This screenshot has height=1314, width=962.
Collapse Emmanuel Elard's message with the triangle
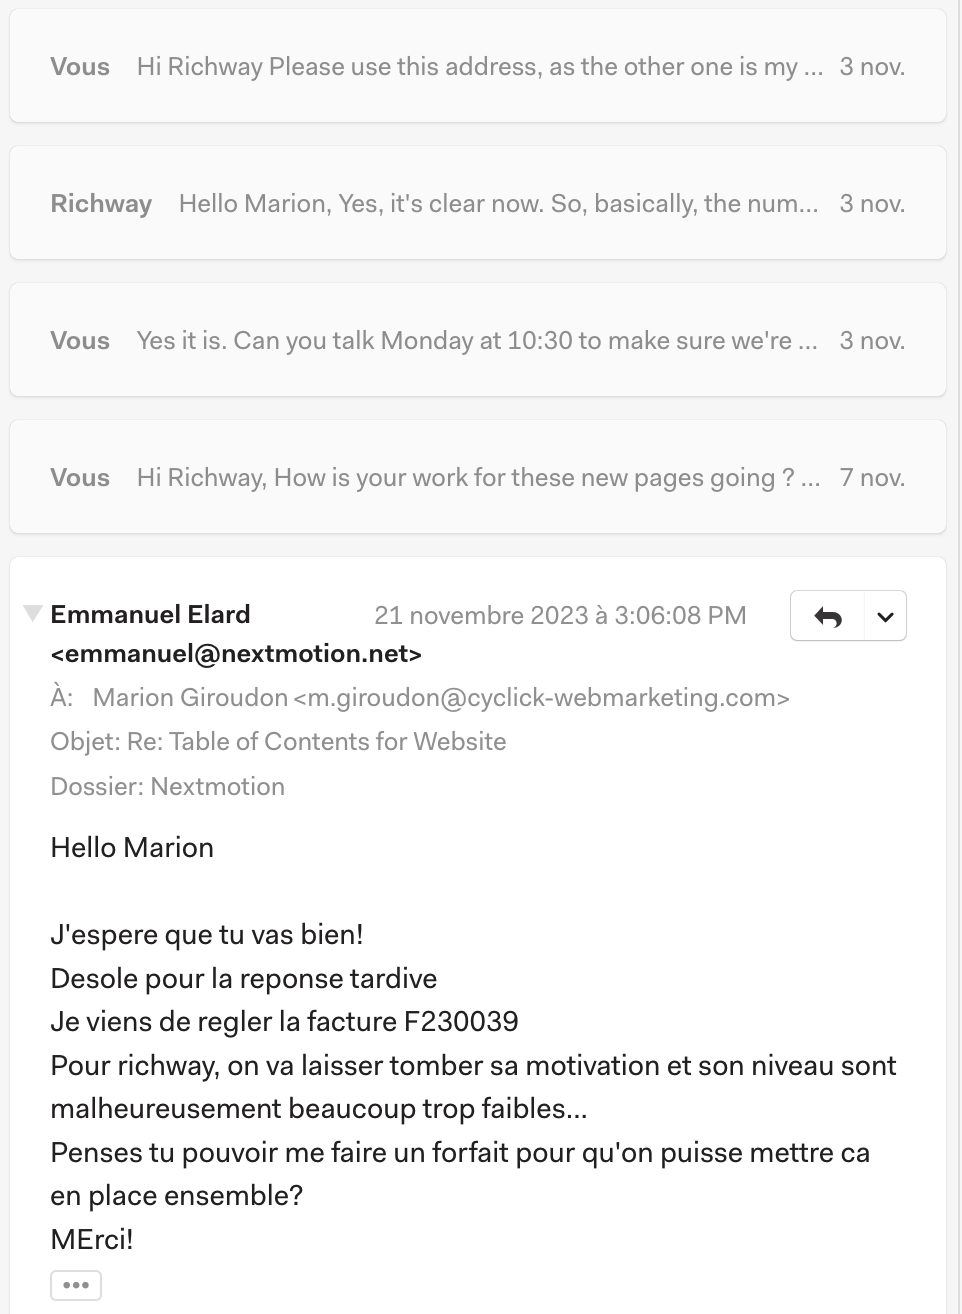[33, 613]
